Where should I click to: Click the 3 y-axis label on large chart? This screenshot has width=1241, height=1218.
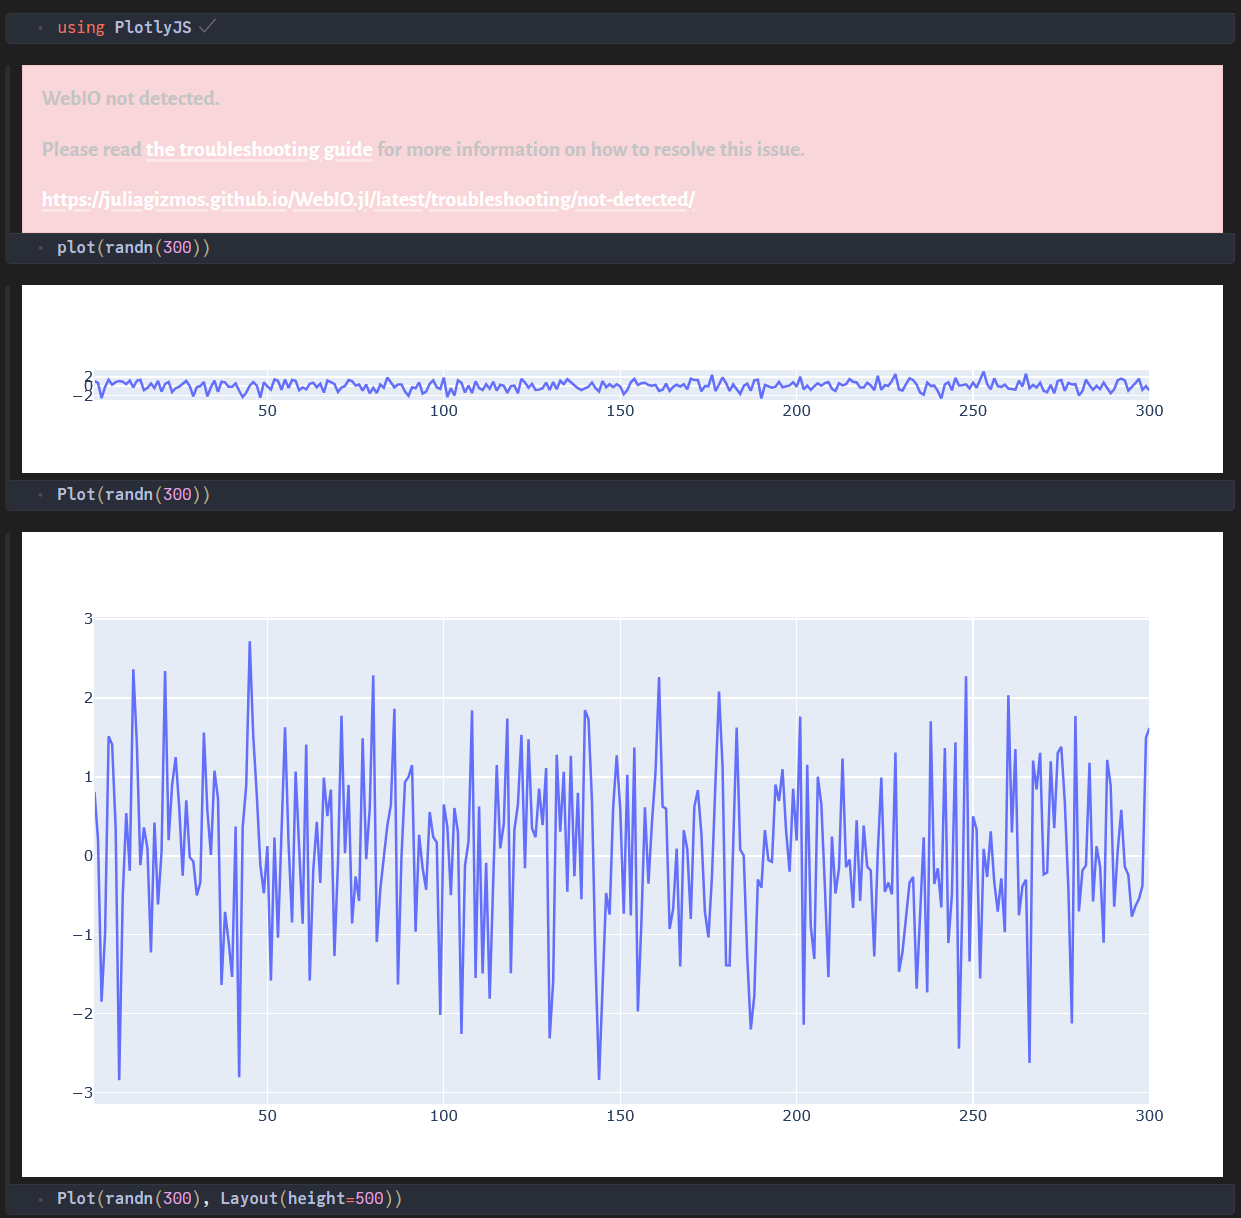pyautogui.click(x=88, y=619)
